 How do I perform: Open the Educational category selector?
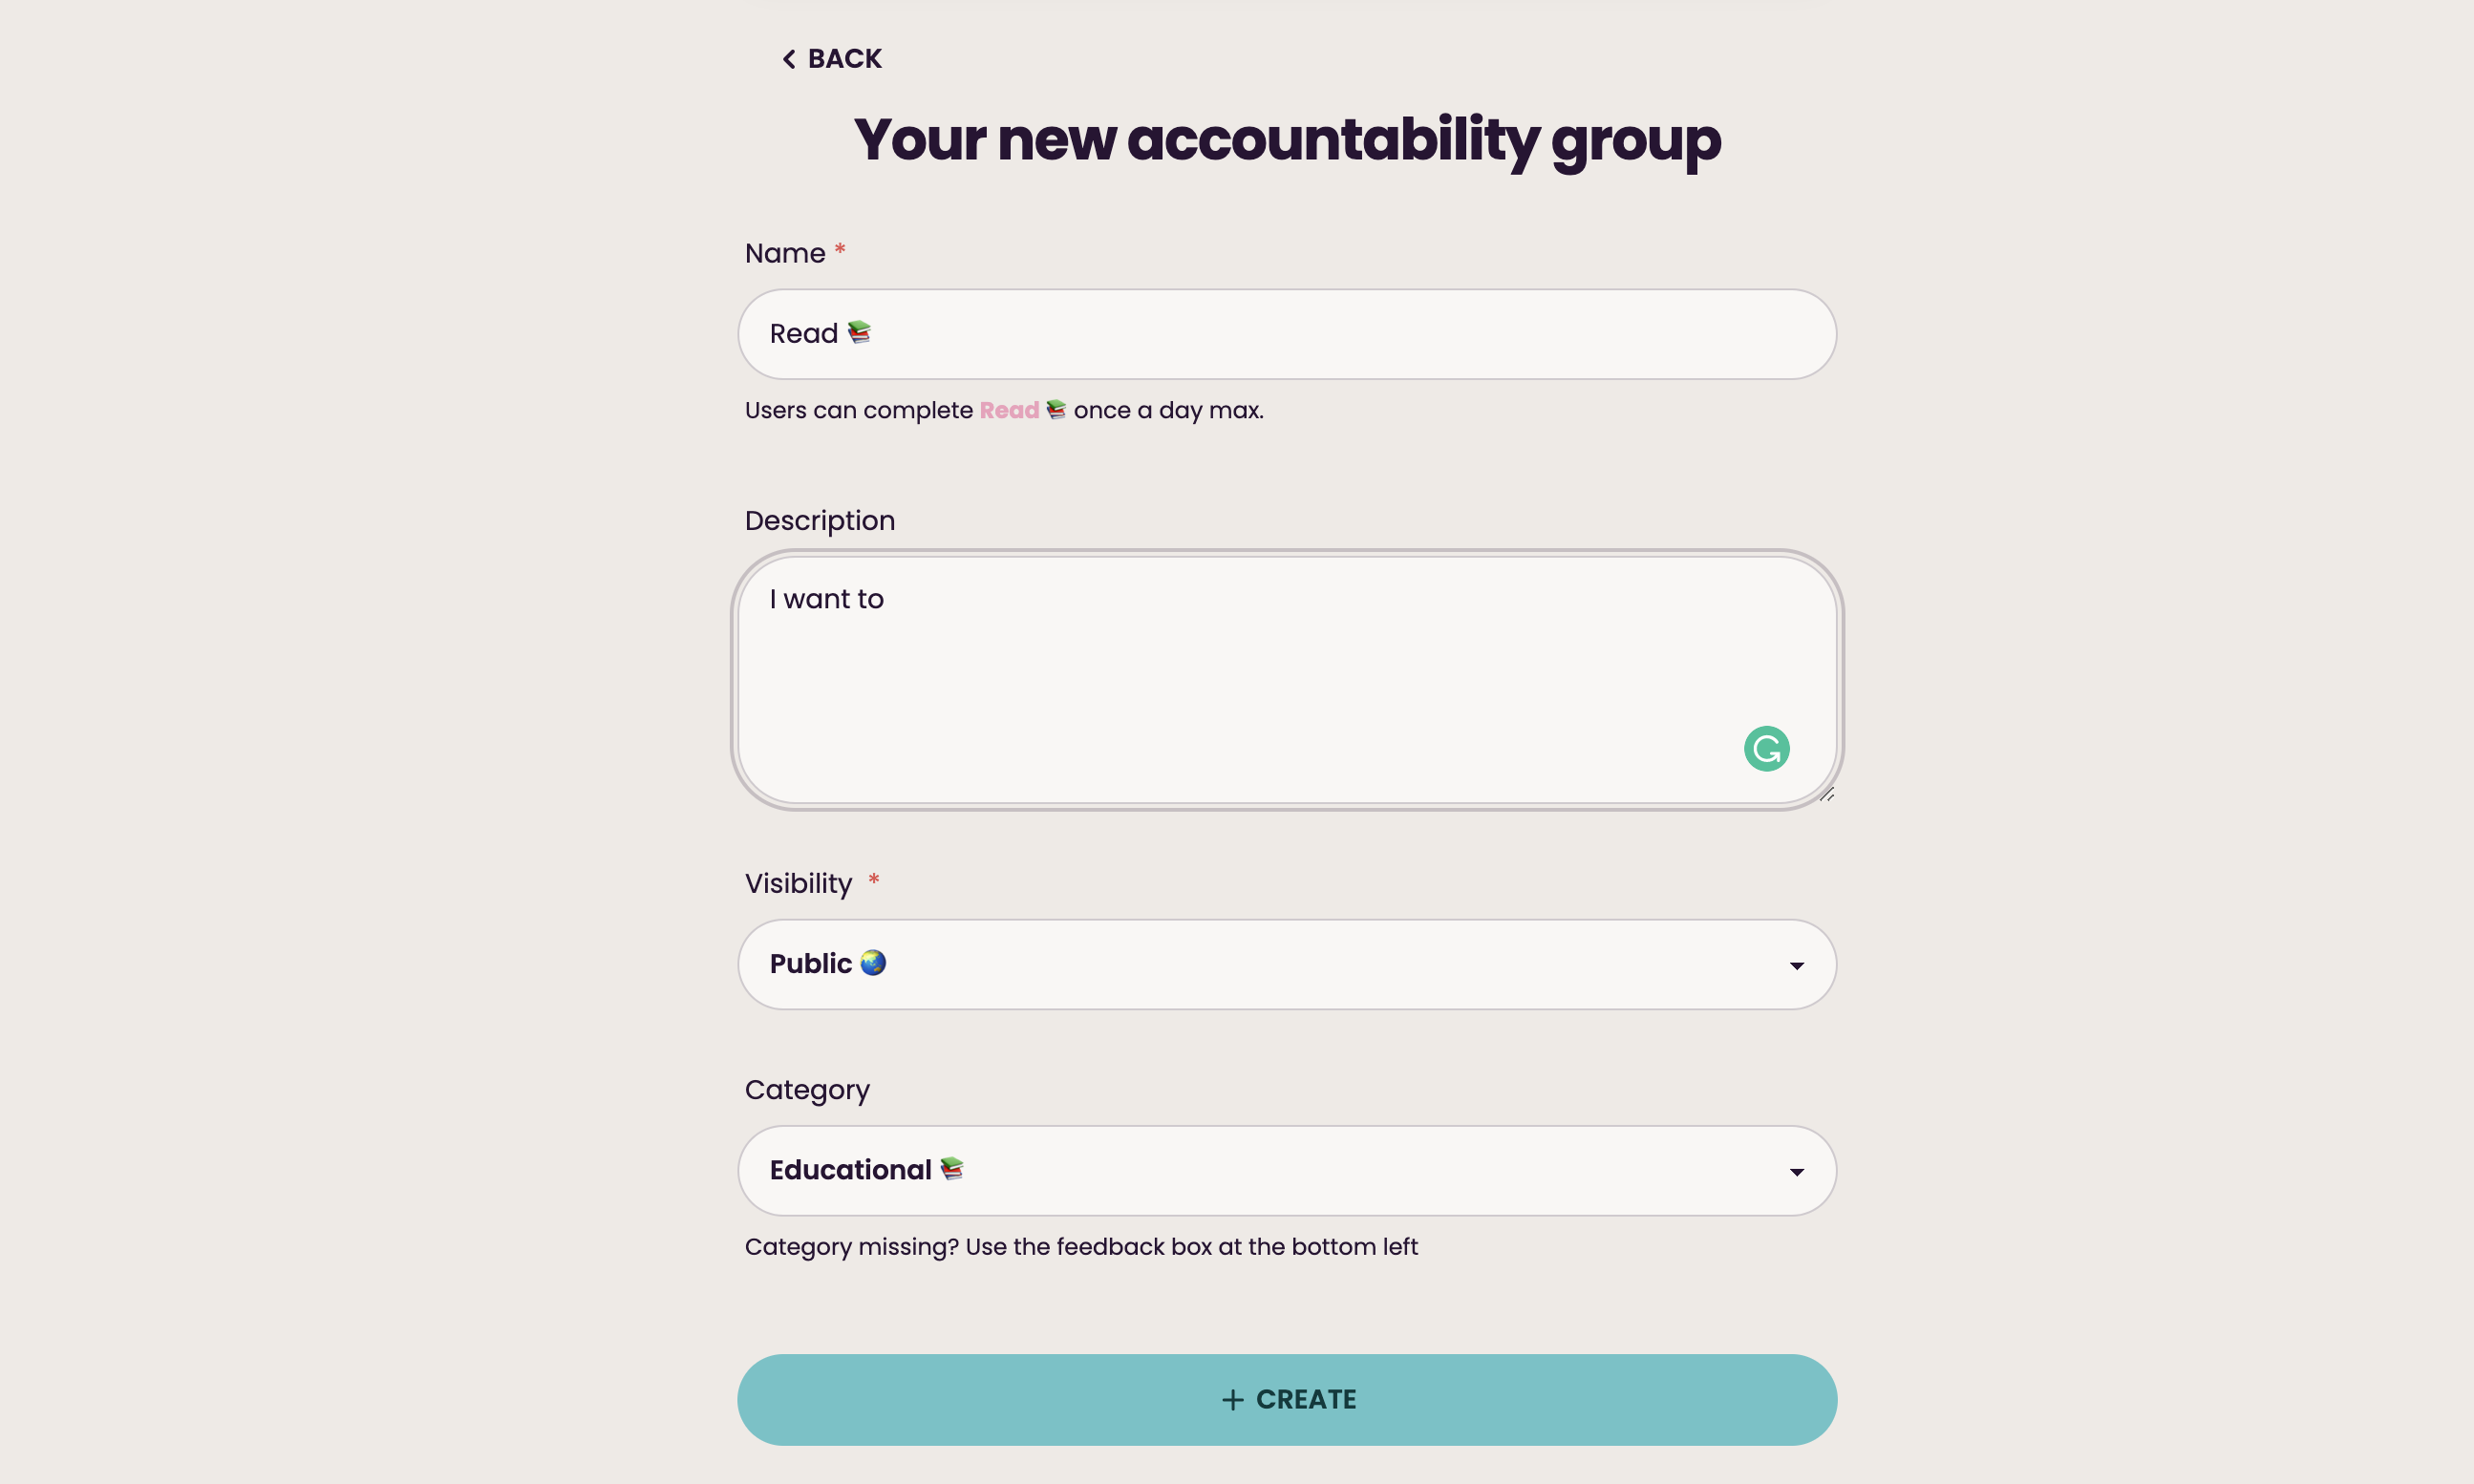(x=1286, y=1170)
